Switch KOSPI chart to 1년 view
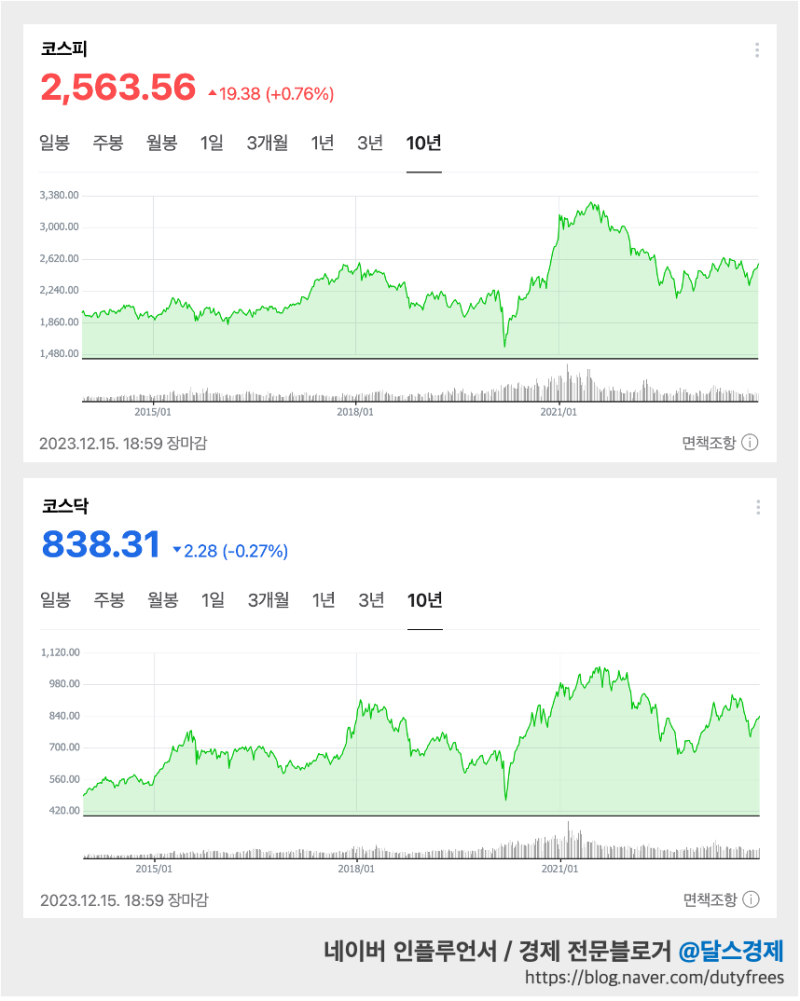This screenshot has width=800, height=1001. pyautogui.click(x=322, y=143)
